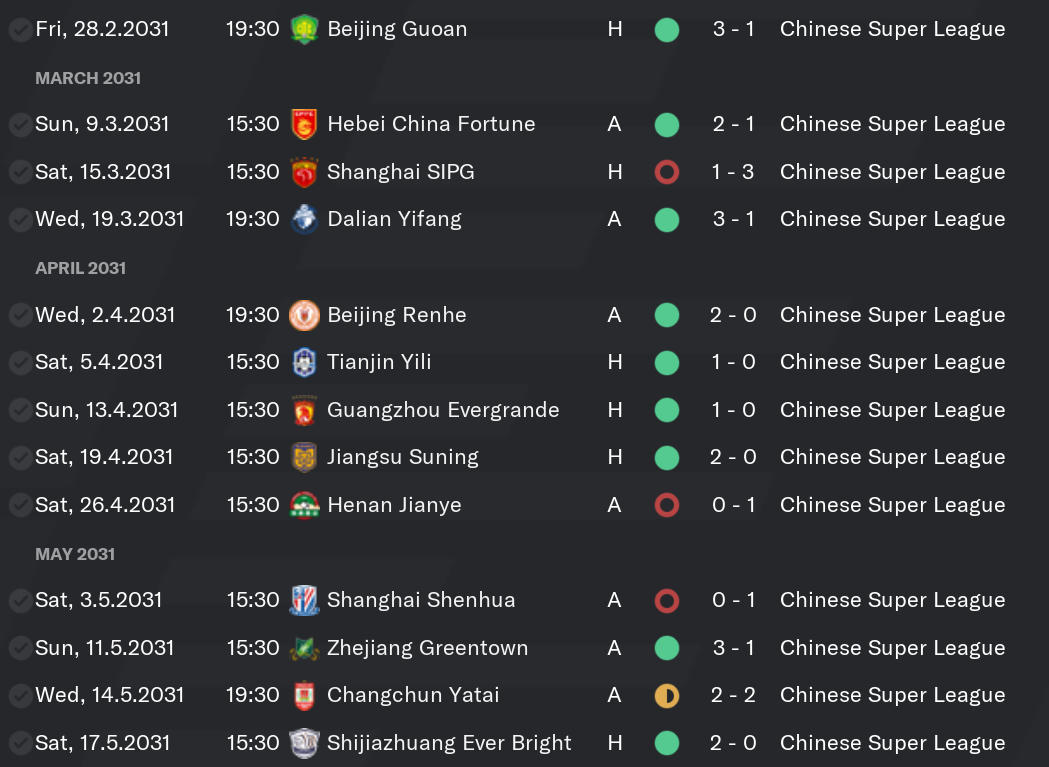Toggle the checkmark for 28.2.2031 fixture
1049x767 pixels.
pyautogui.click(x=21, y=29)
